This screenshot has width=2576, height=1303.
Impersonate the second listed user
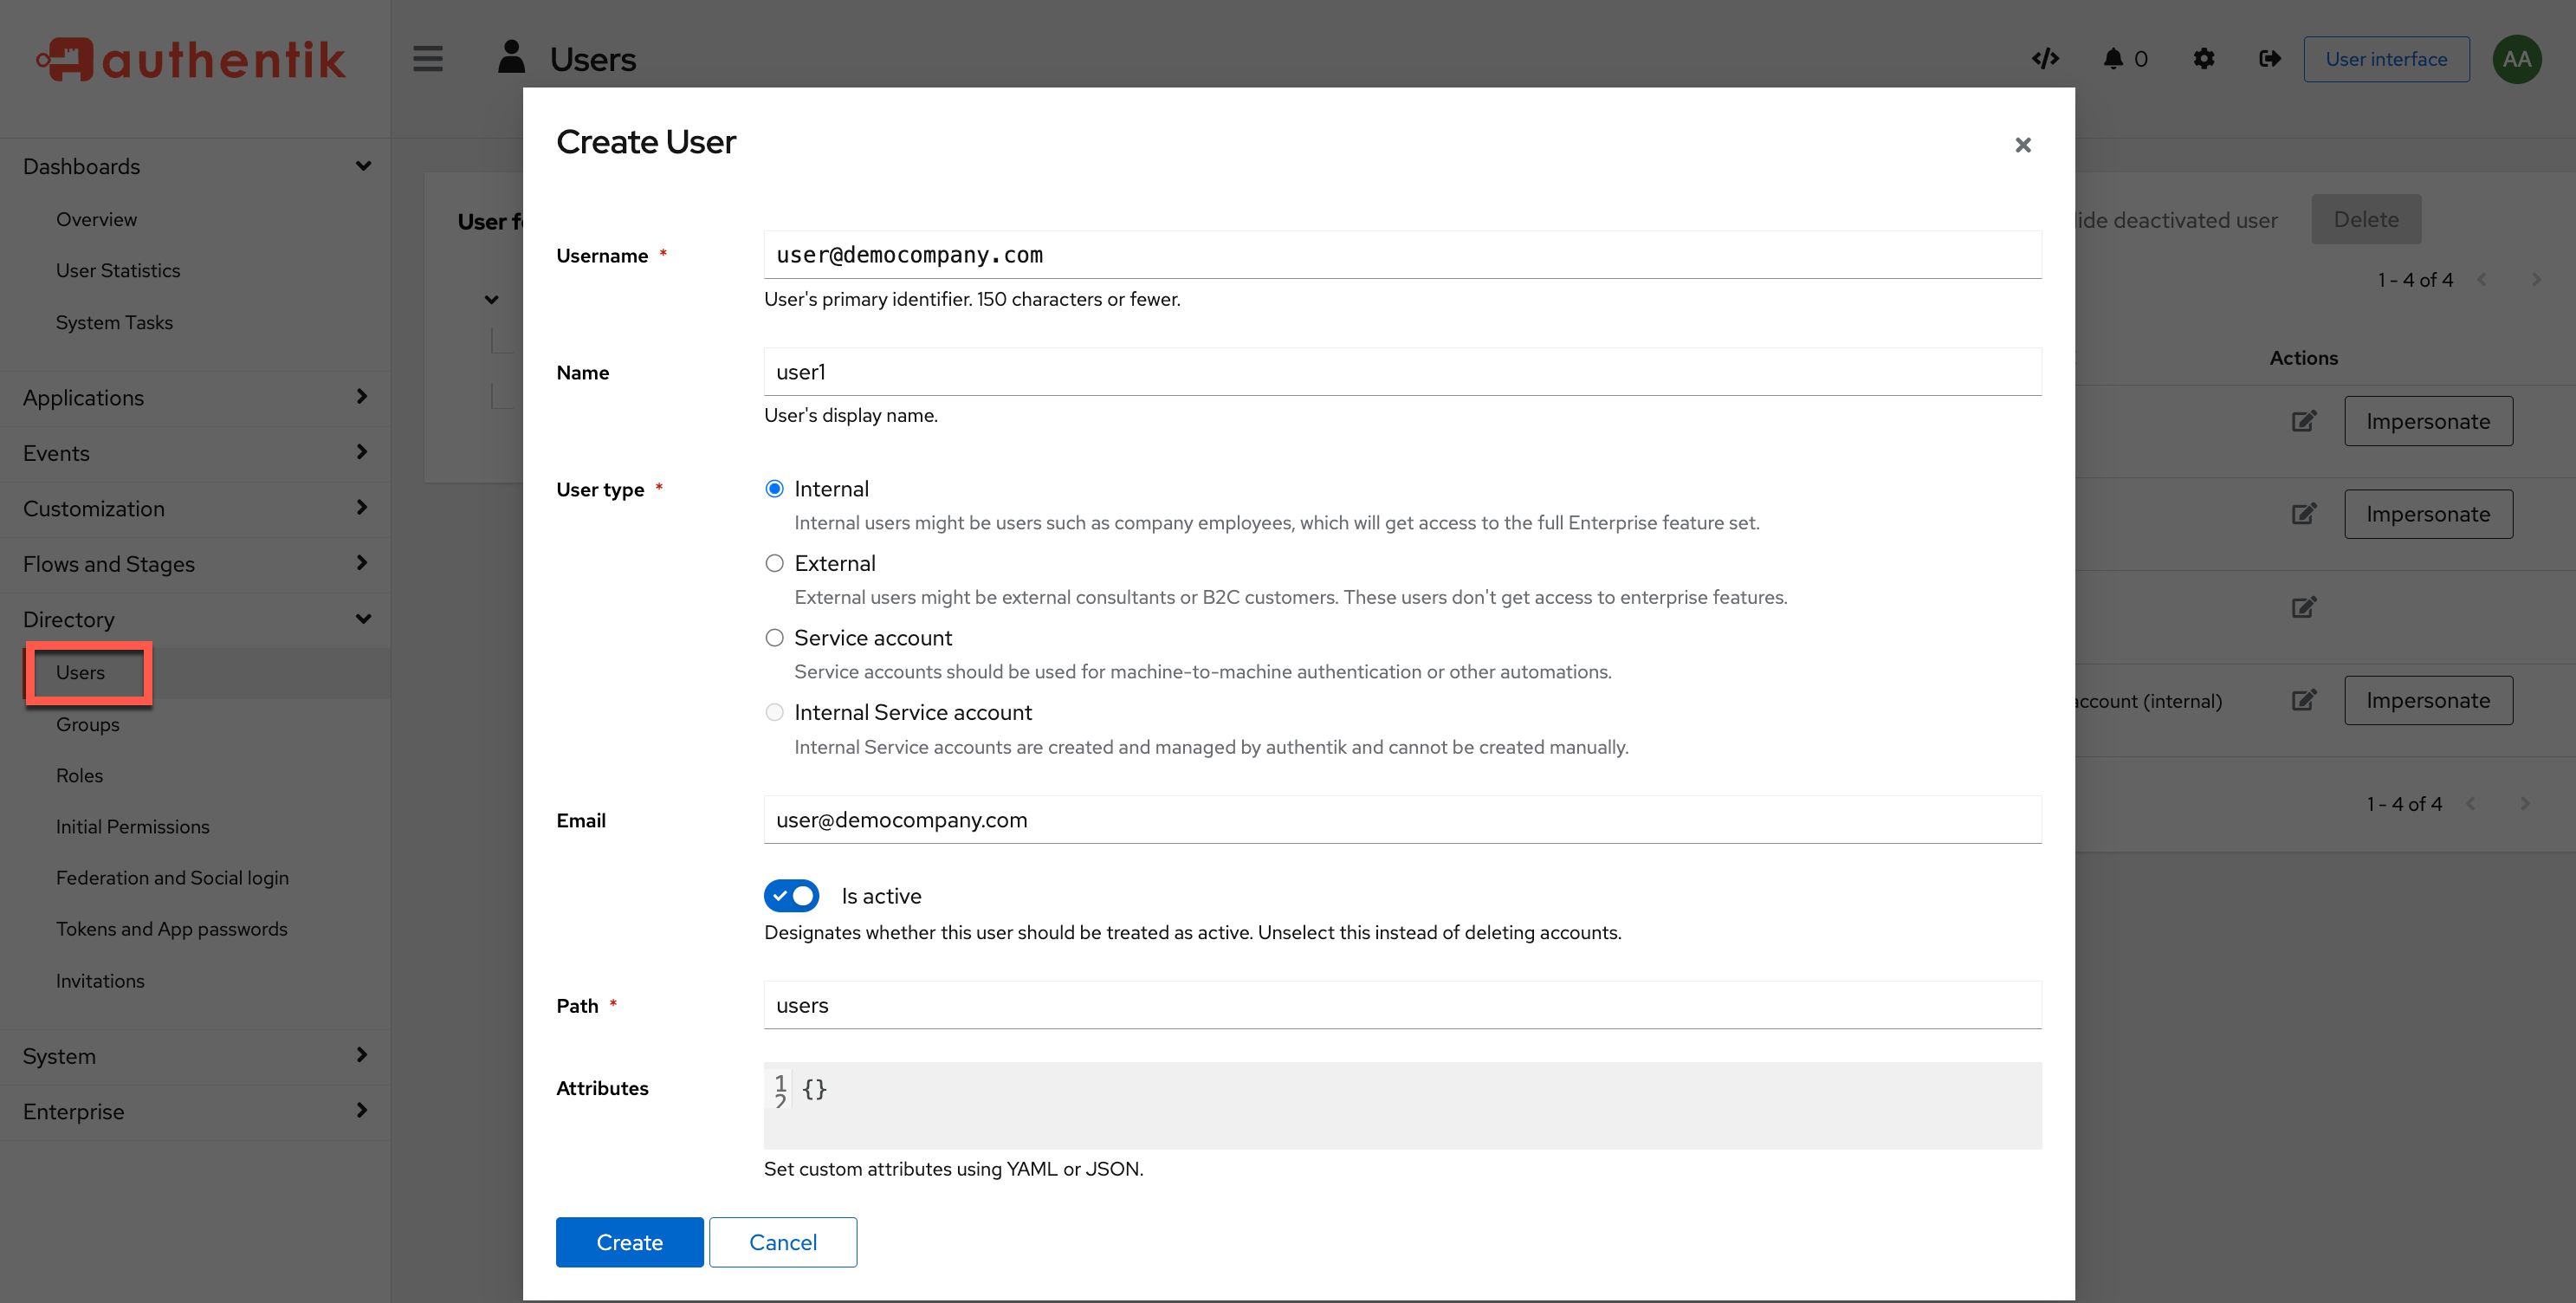(2428, 514)
